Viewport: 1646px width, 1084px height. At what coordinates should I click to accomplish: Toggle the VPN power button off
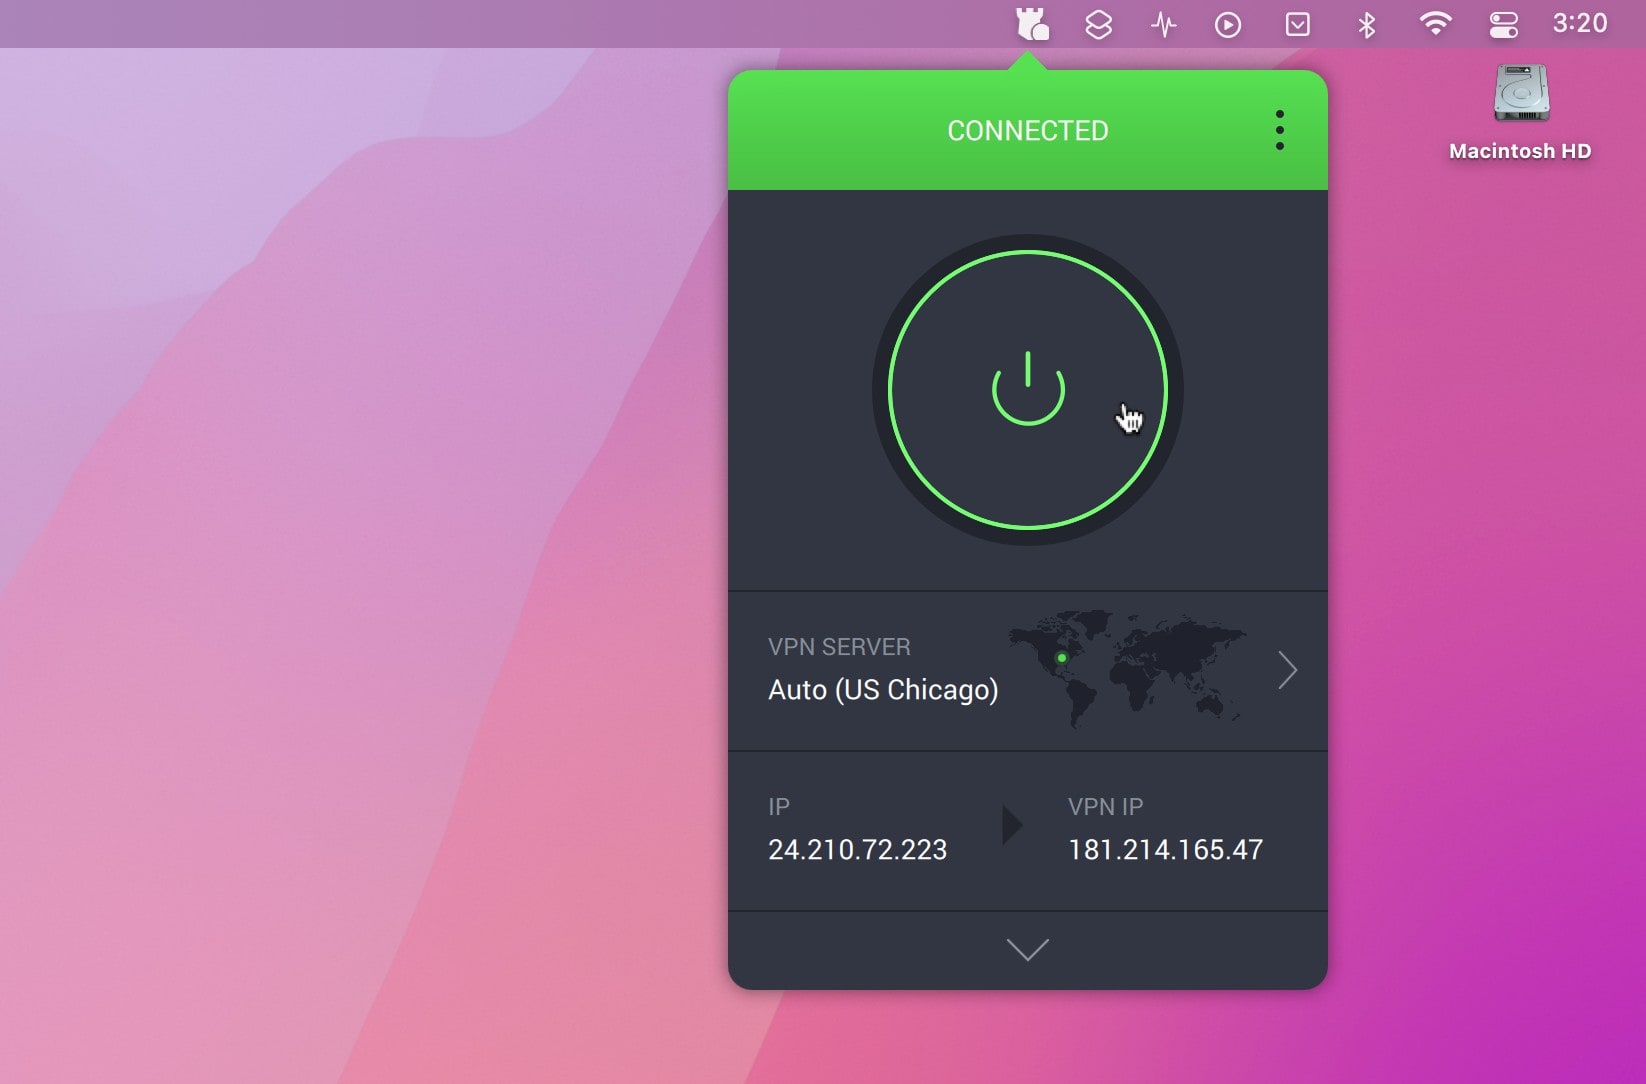(1028, 390)
